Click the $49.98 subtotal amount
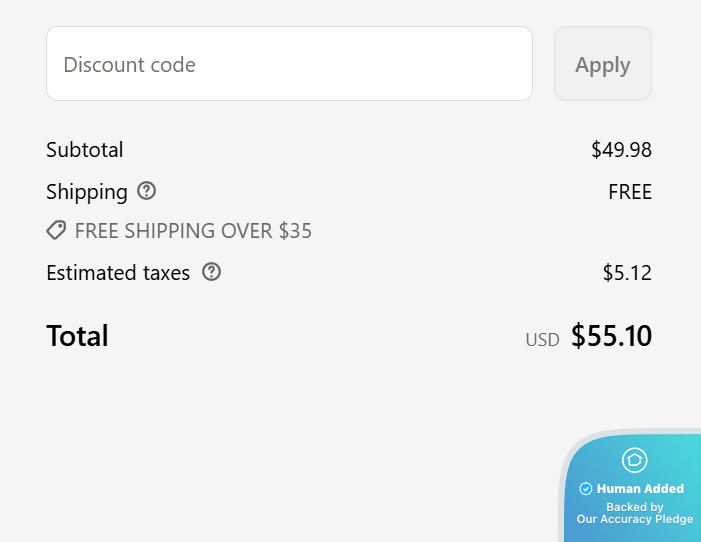This screenshot has height=542, width=701. click(621, 150)
